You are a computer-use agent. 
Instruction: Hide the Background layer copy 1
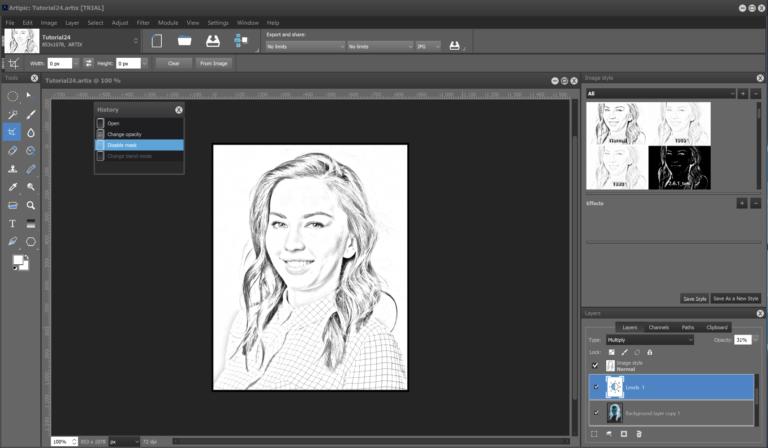[596, 413]
